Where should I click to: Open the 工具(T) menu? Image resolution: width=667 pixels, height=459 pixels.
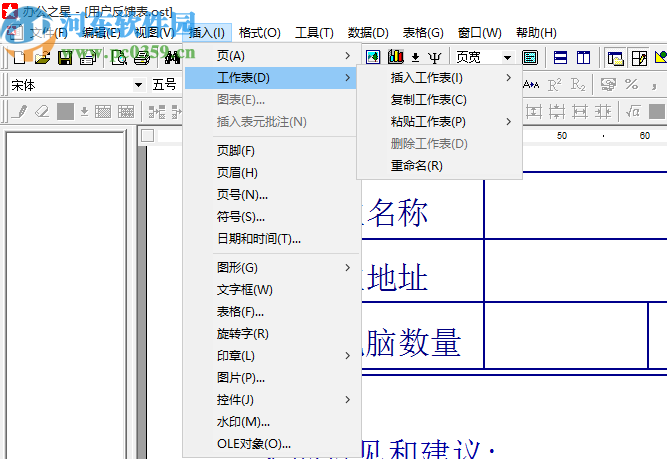[x=314, y=33]
